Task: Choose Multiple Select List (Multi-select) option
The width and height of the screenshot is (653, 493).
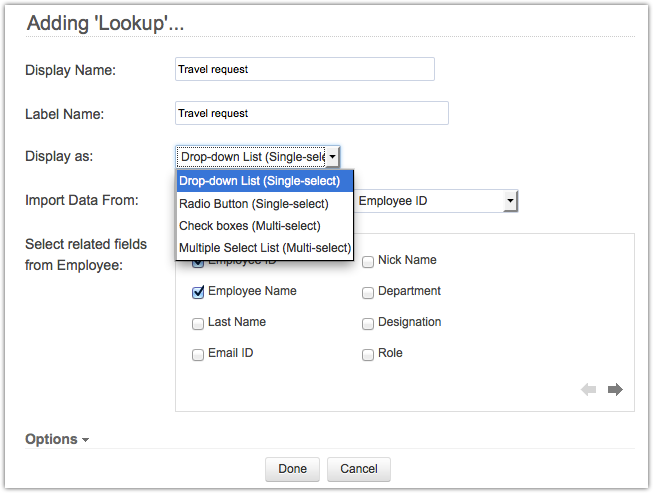Action: tap(265, 248)
